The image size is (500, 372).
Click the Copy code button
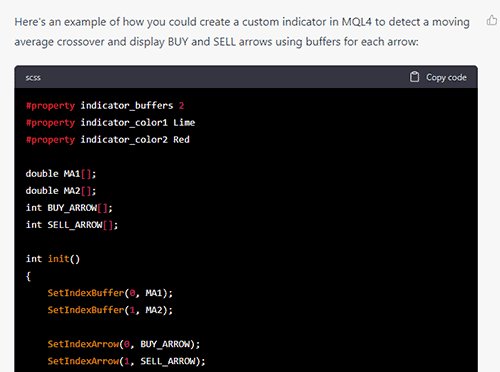tap(438, 77)
